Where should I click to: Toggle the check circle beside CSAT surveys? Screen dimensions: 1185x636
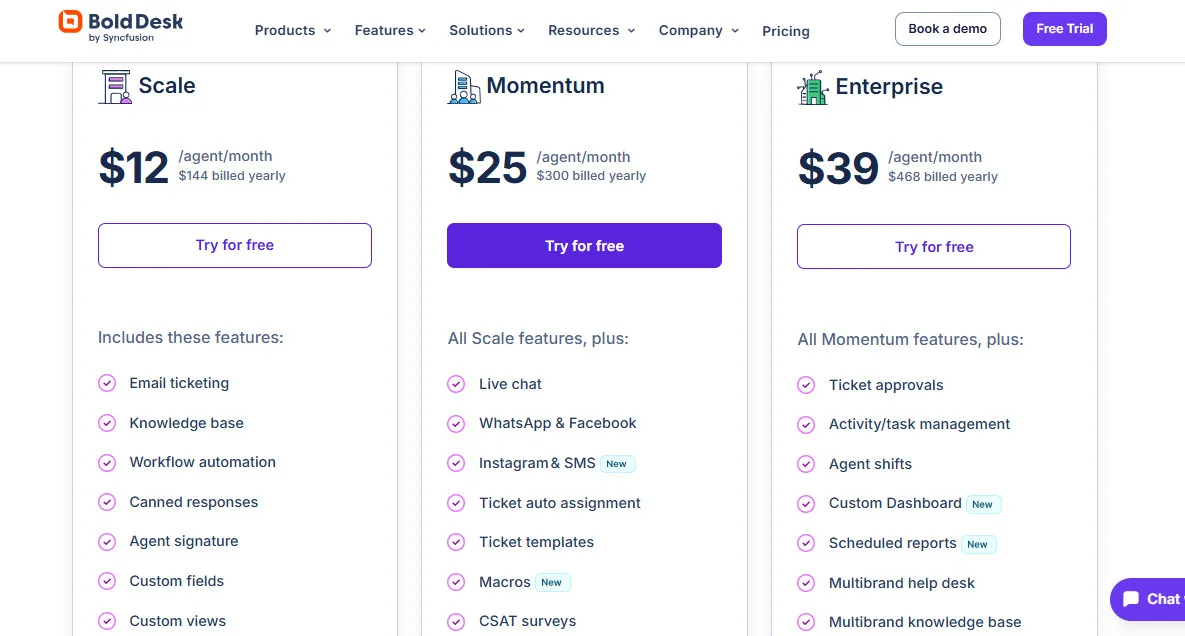tap(456, 621)
